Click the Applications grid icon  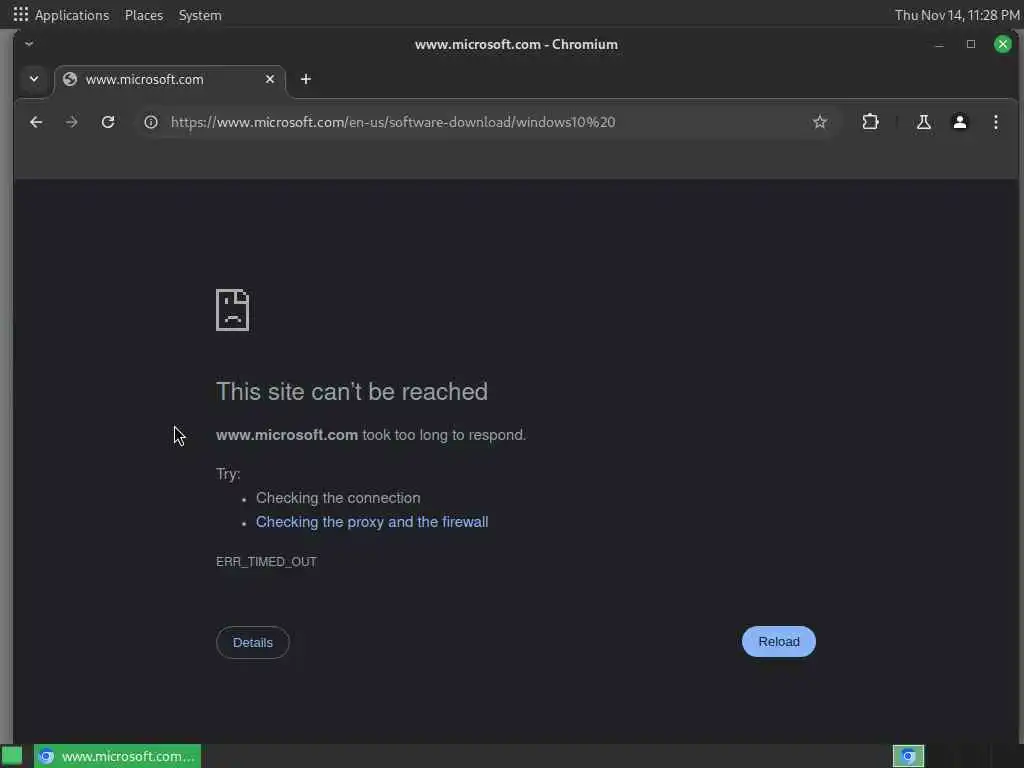pyautogui.click(x=21, y=14)
